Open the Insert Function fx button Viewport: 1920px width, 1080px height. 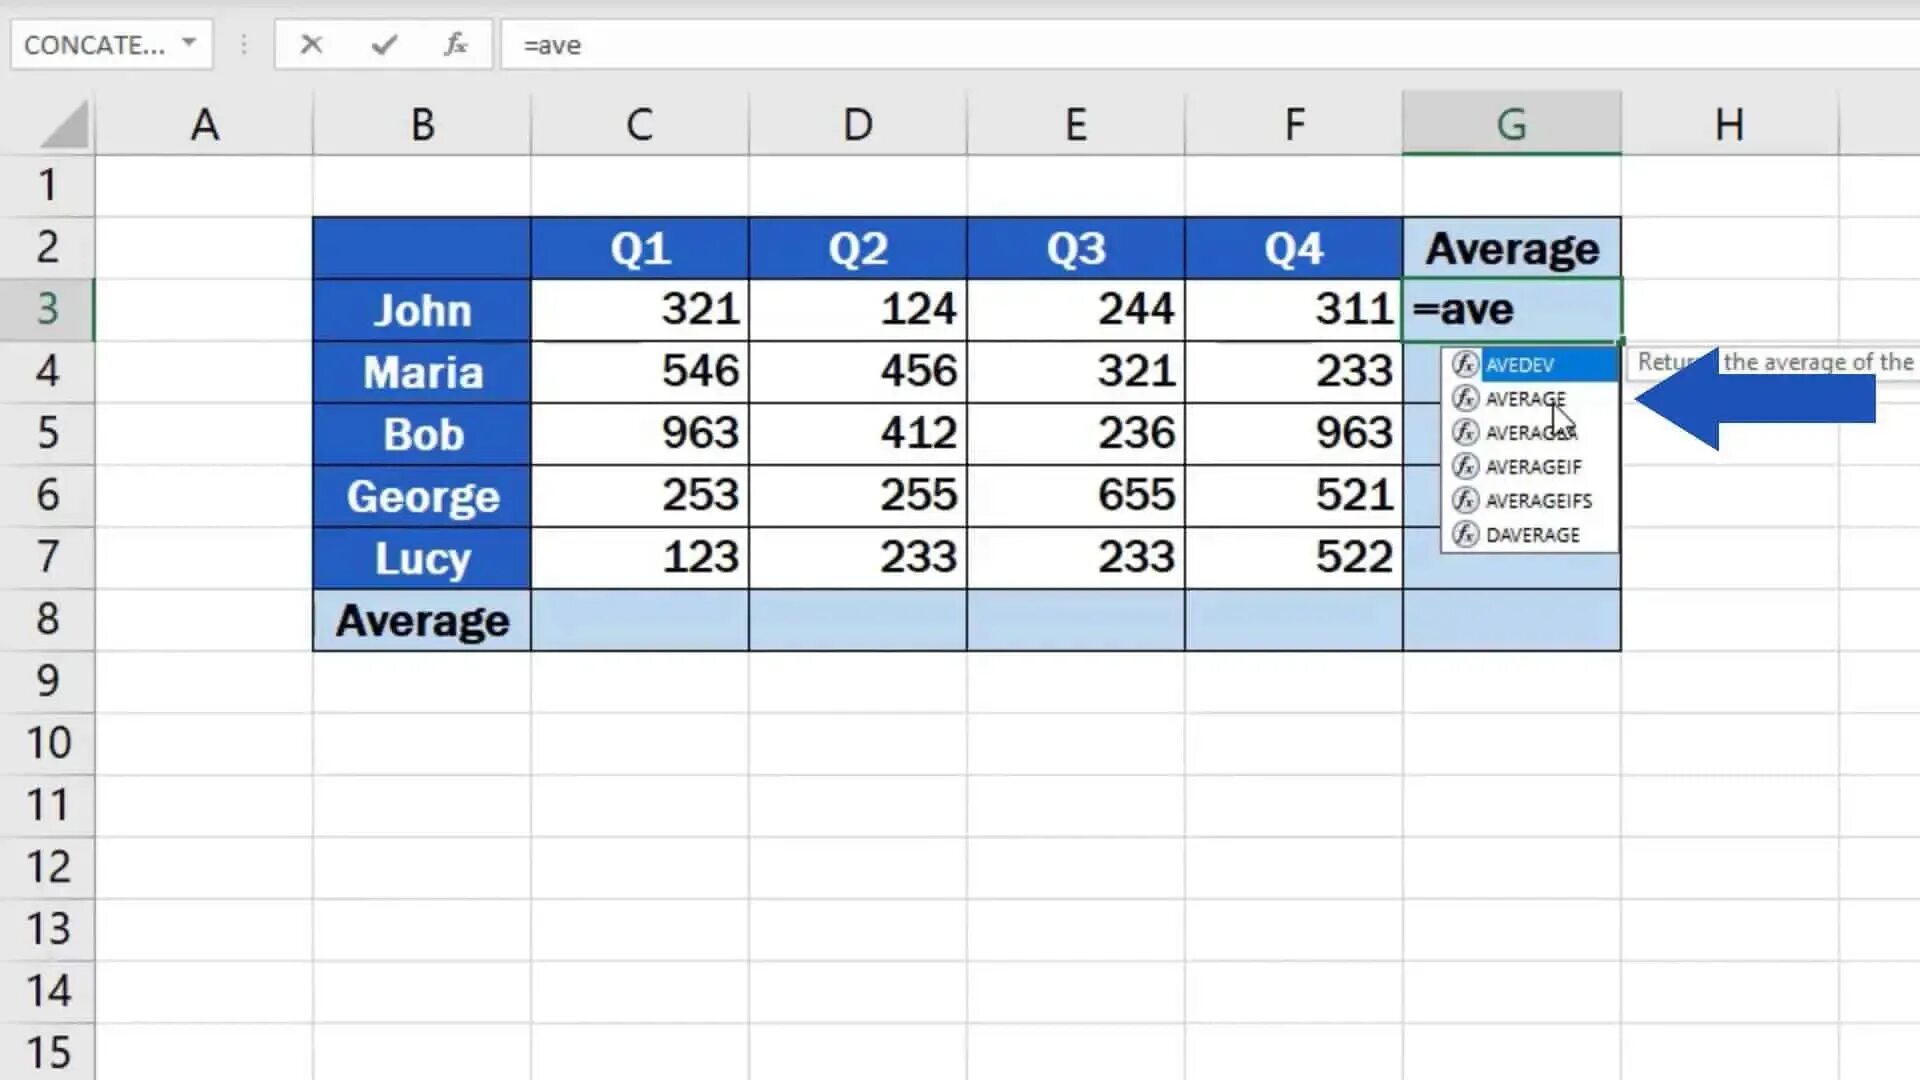tap(455, 45)
